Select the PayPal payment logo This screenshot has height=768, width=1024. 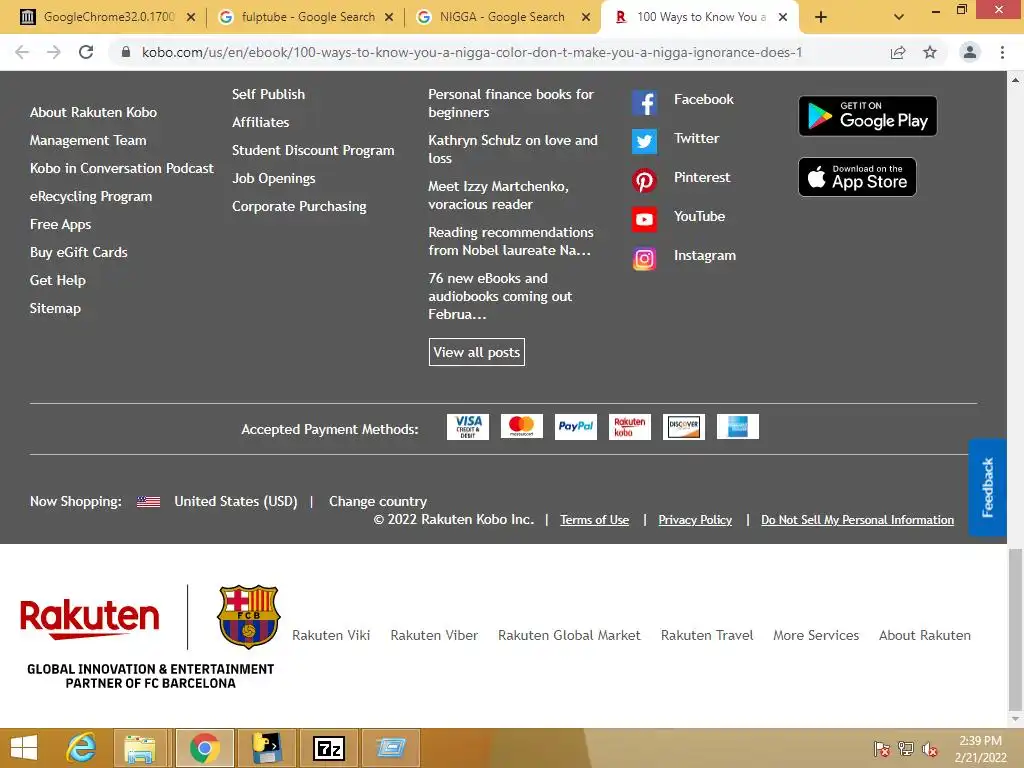(x=575, y=426)
